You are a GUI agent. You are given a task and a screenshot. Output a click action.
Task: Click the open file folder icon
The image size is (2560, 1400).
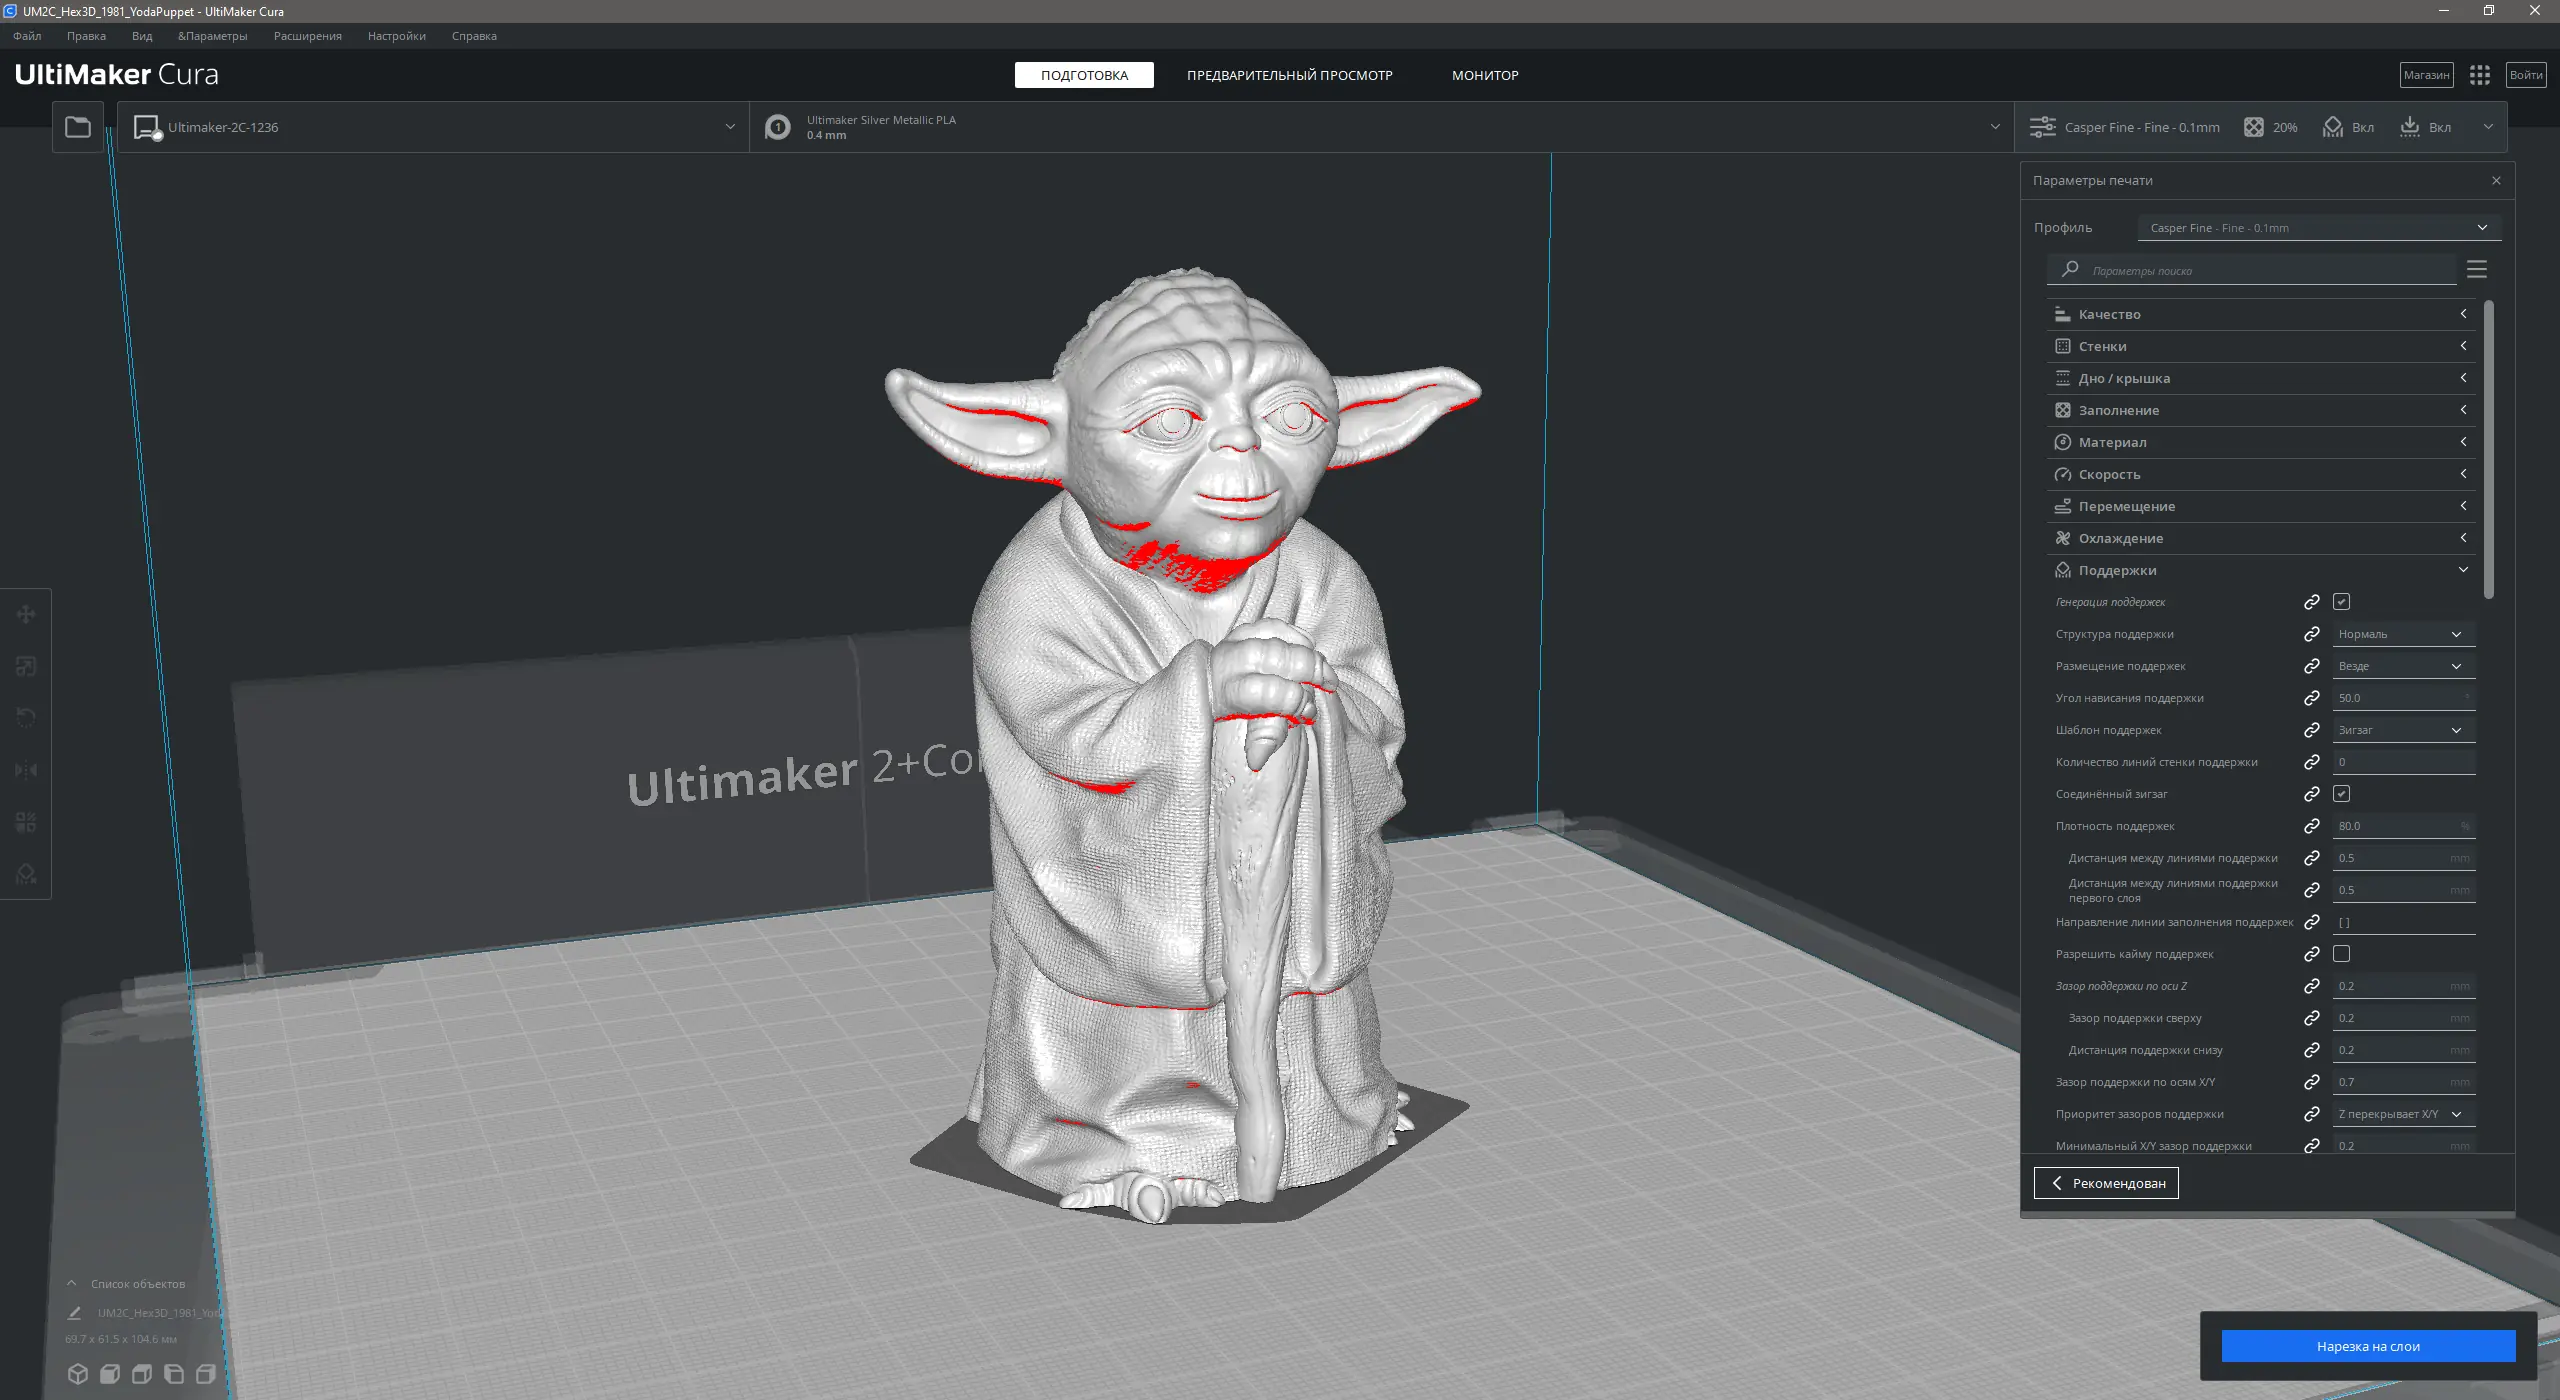click(77, 127)
